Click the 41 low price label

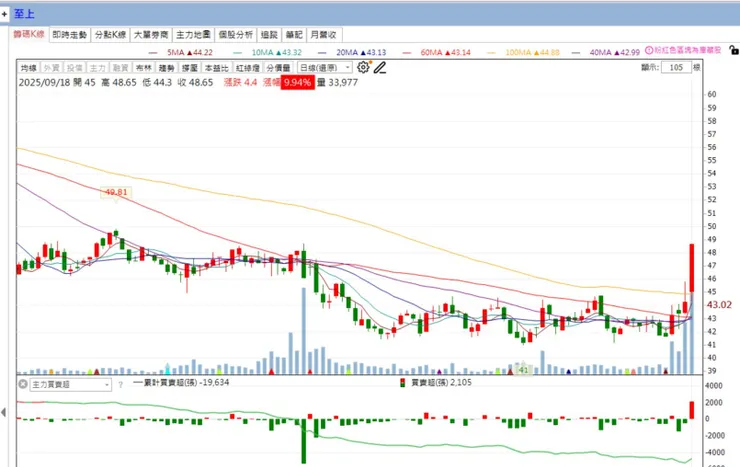(x=523, y=370)
